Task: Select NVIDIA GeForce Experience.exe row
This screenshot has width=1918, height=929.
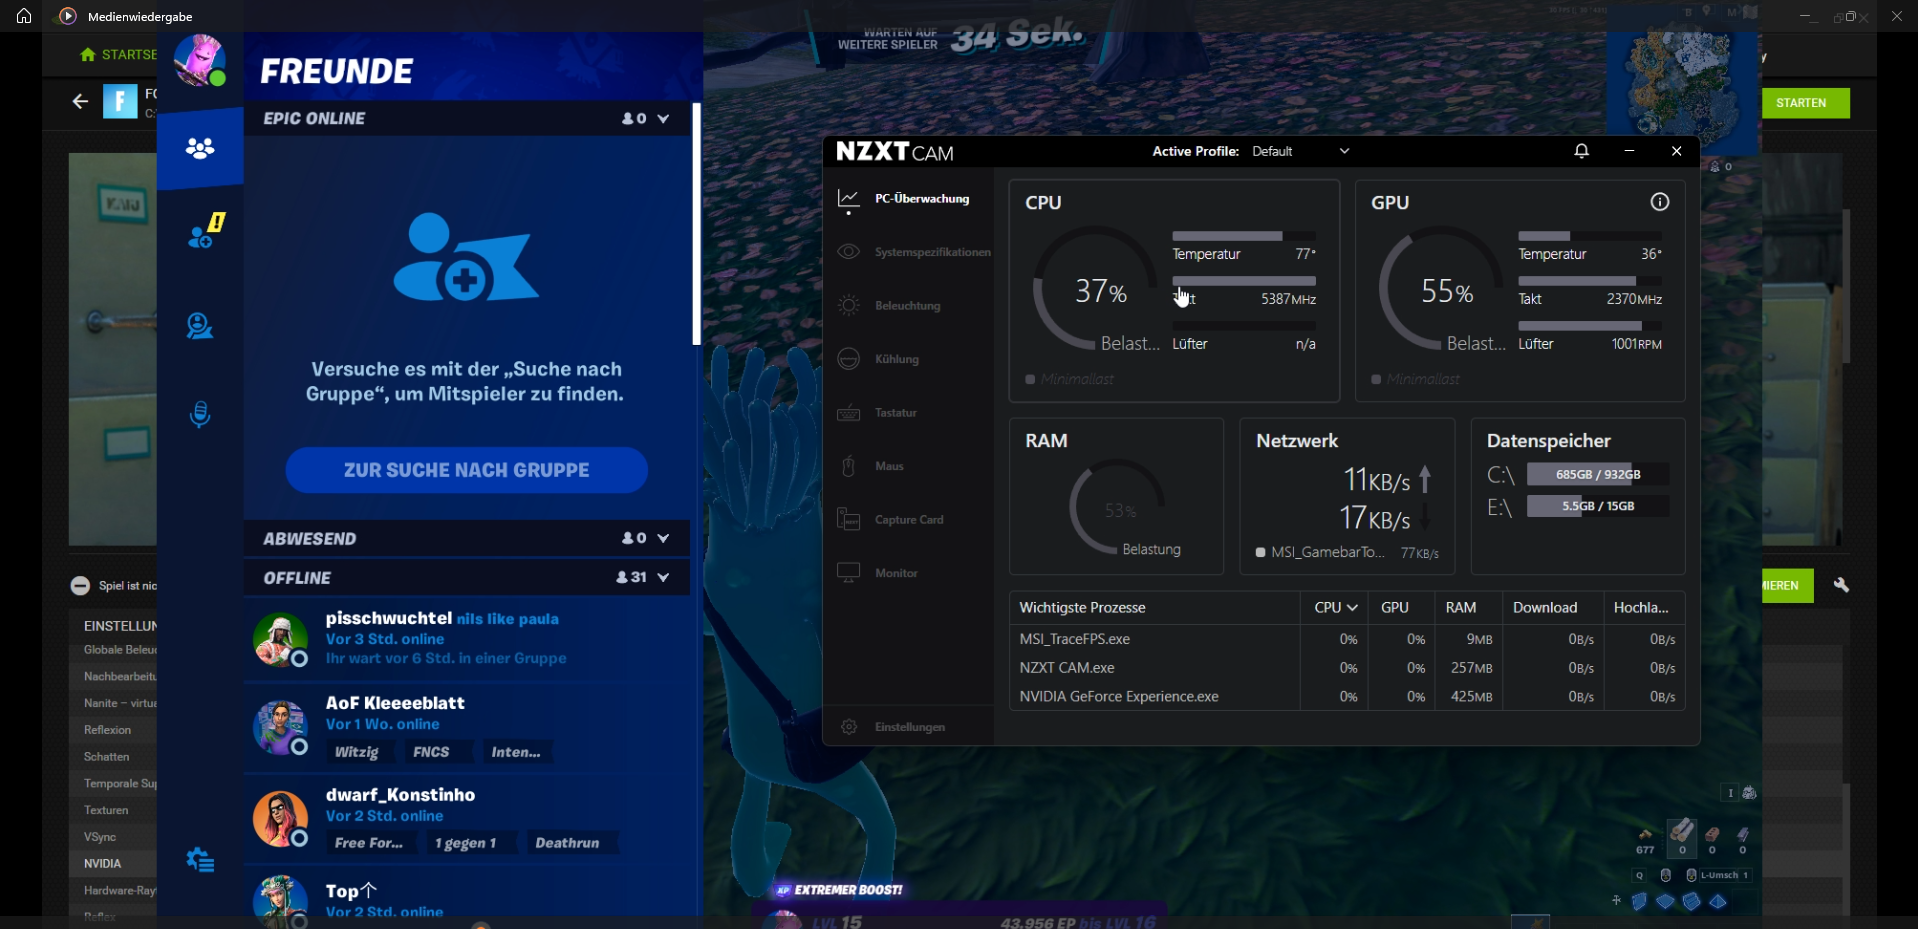Action: pyautogui.click(x=1347, y=697)
